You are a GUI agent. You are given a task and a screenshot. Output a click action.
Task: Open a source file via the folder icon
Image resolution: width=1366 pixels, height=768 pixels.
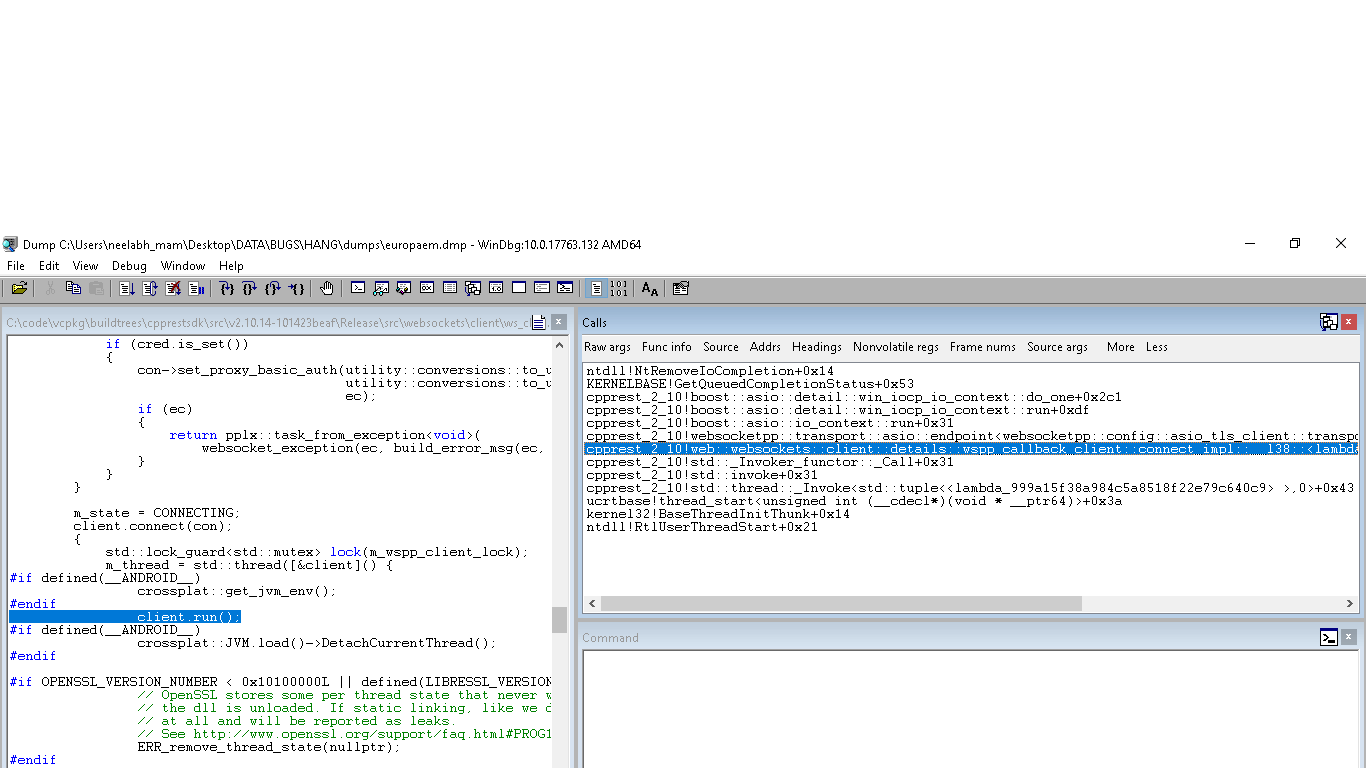pyautogui.click(x=18, y=288)
